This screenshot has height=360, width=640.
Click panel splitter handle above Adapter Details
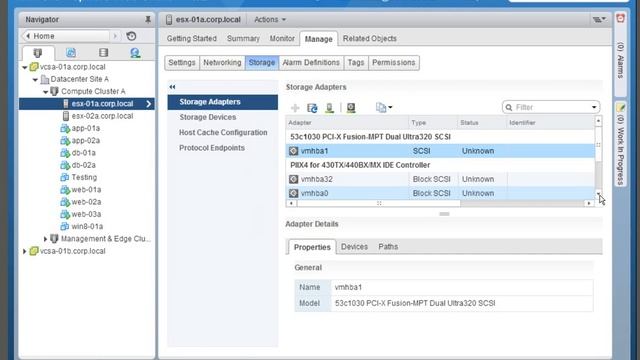point(444,214)
